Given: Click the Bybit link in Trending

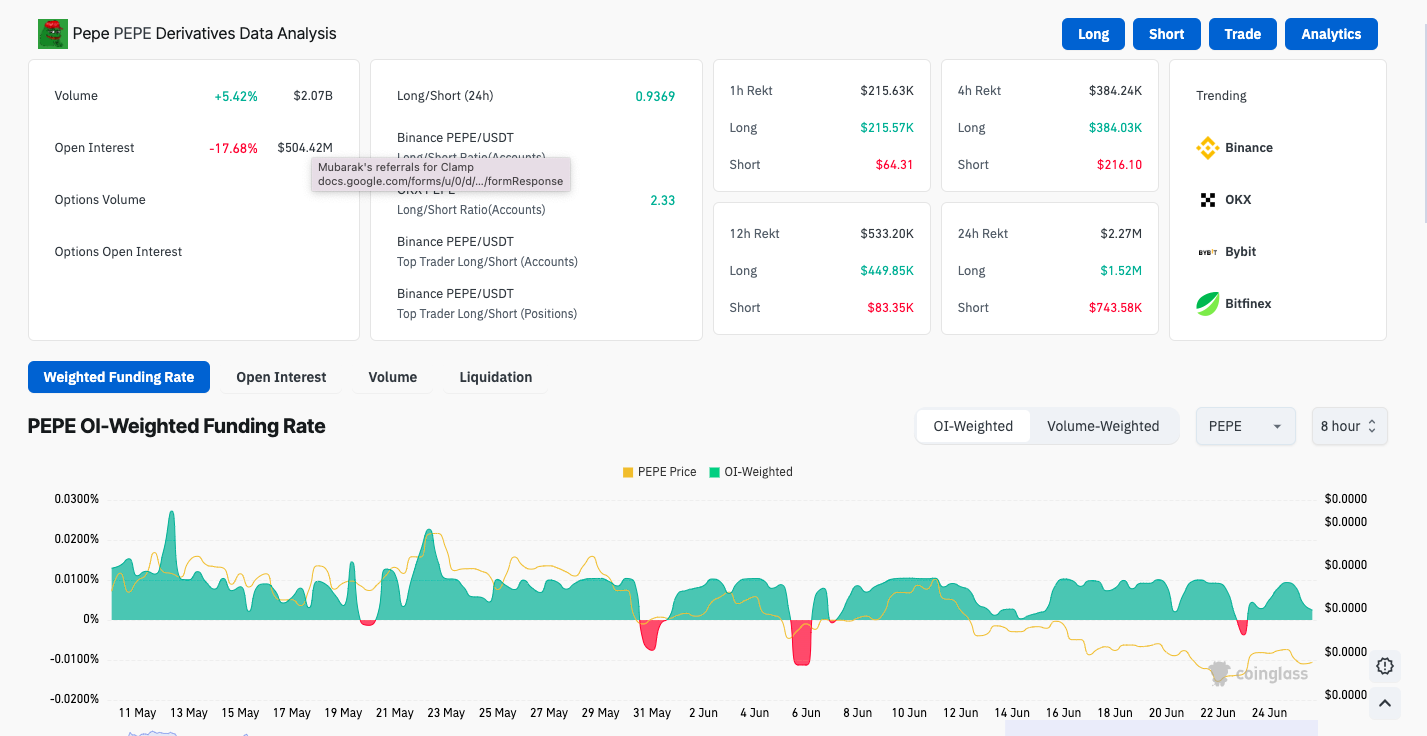Looking at the screenshot, I should tap(1241, 252).
